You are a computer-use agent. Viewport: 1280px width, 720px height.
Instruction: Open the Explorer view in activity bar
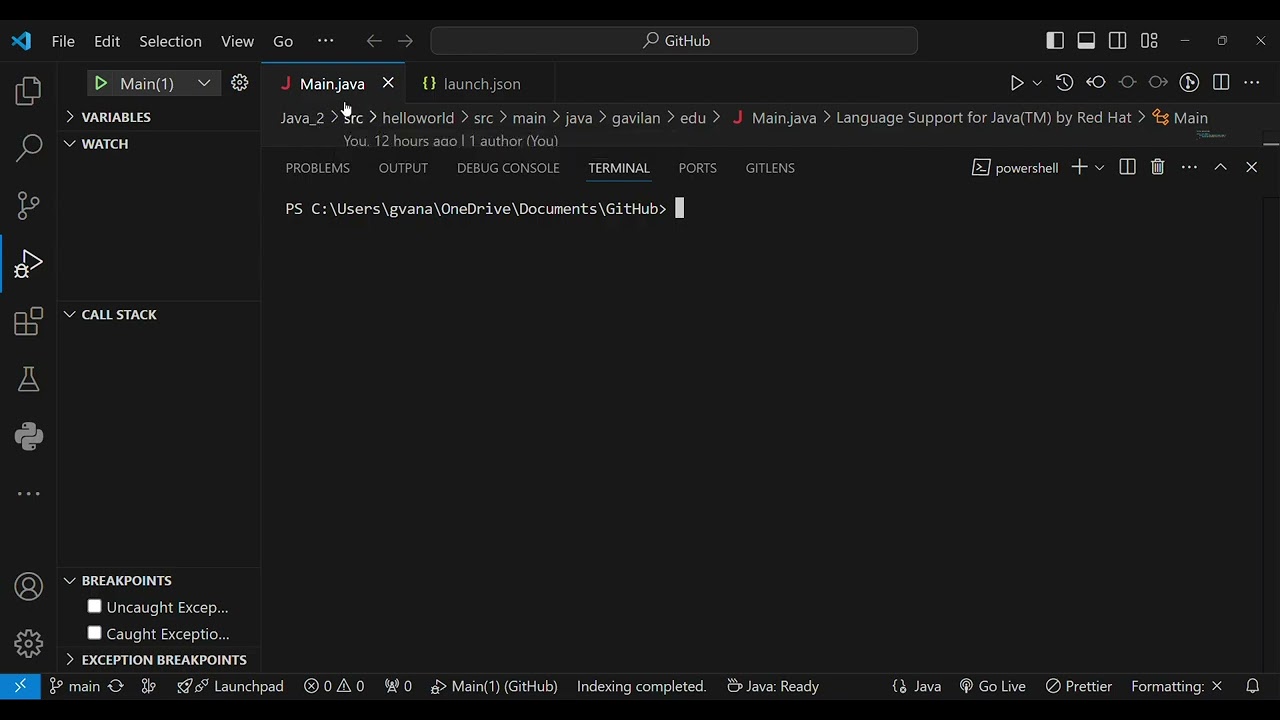point(28,91)
